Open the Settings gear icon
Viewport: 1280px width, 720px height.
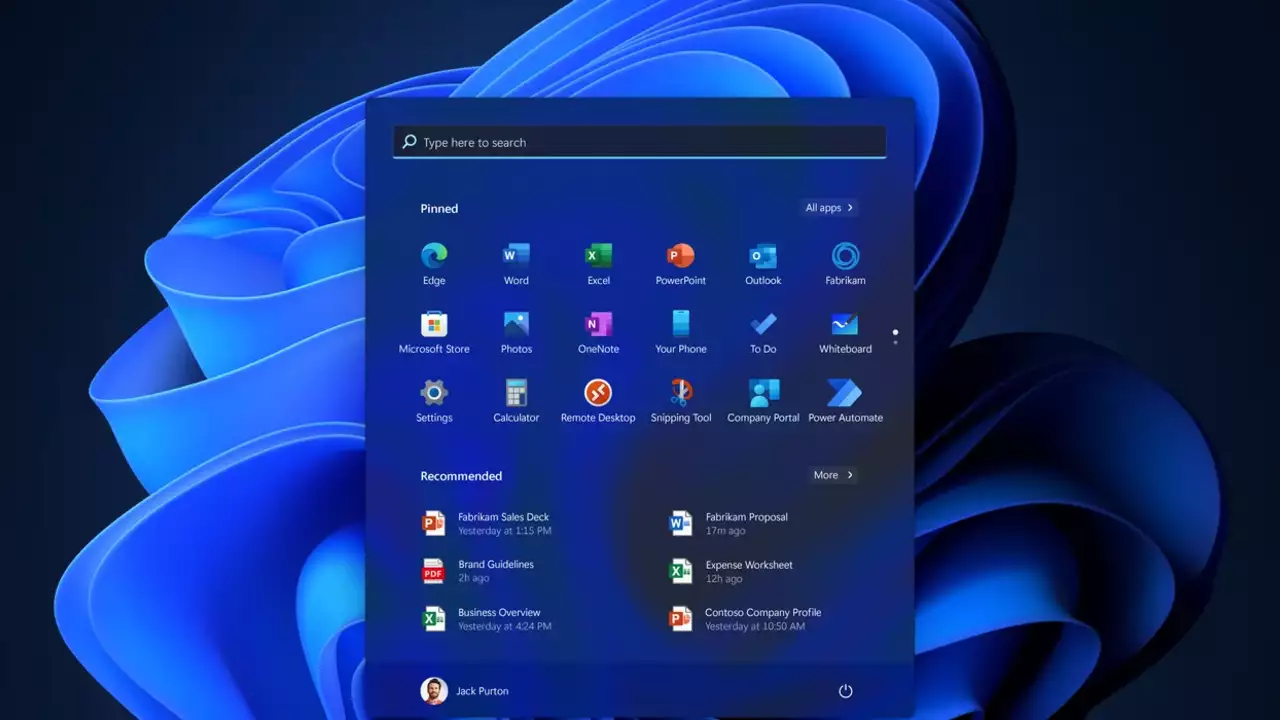(434, 393)
